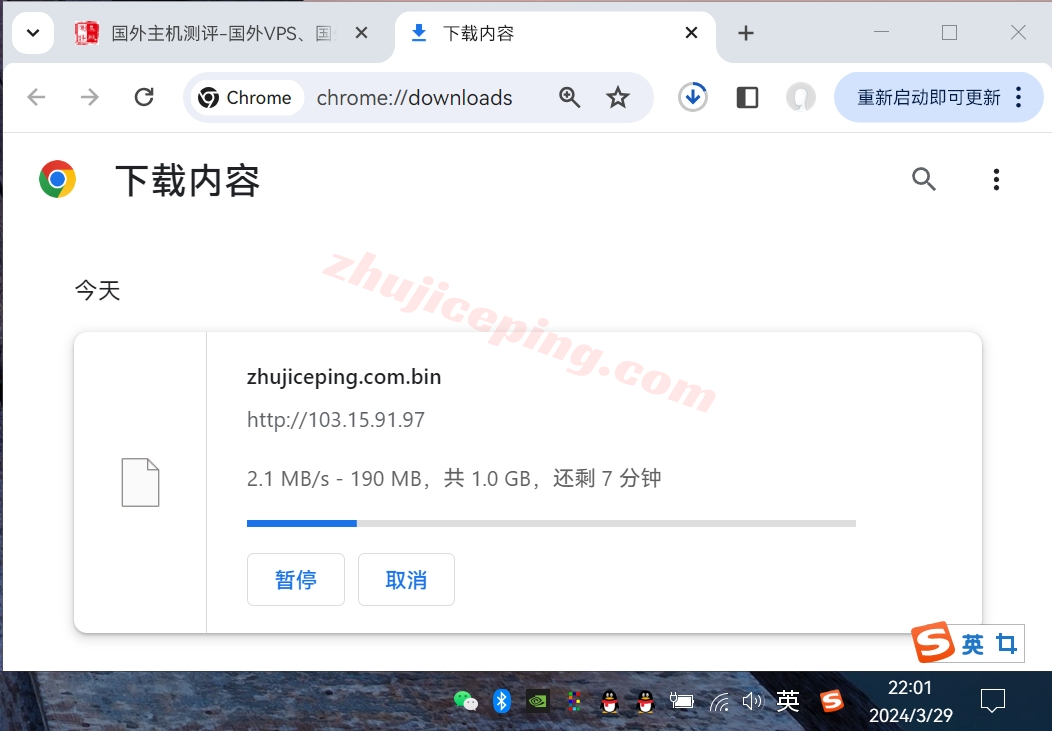The height and width of the screenshot is (731, 1052).
Task: Go forward to next page
Action: tap(89, 97)
